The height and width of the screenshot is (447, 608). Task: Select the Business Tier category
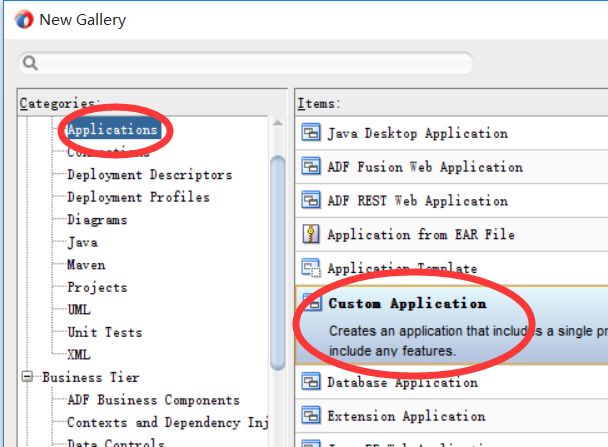(90, 377)
